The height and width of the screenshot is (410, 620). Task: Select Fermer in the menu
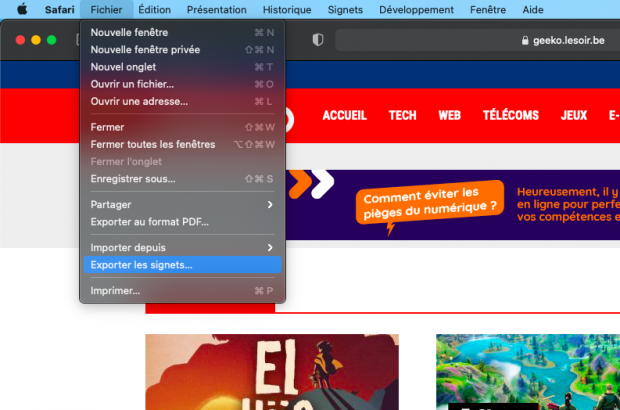[x=182, y=127]
